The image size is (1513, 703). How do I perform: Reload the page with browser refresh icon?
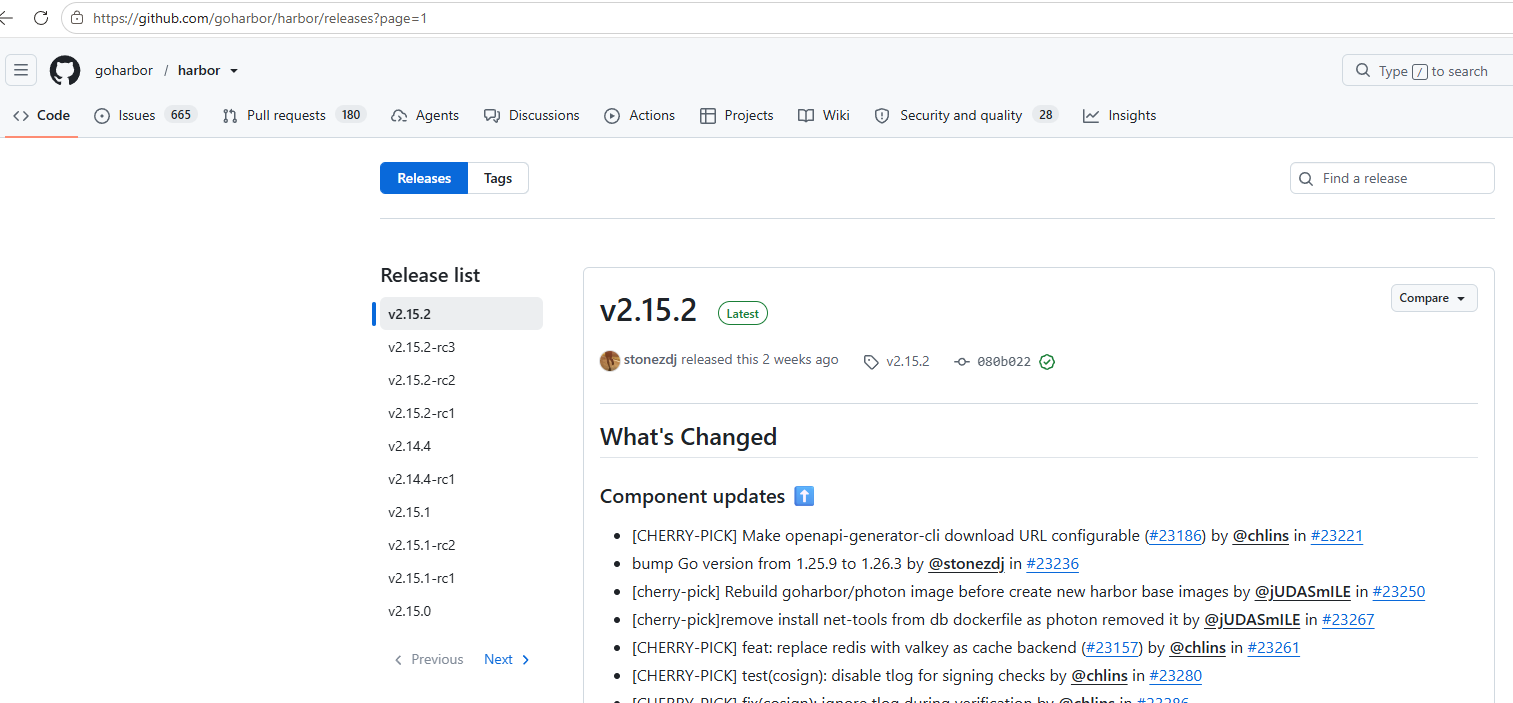click(x=41, y=18)
